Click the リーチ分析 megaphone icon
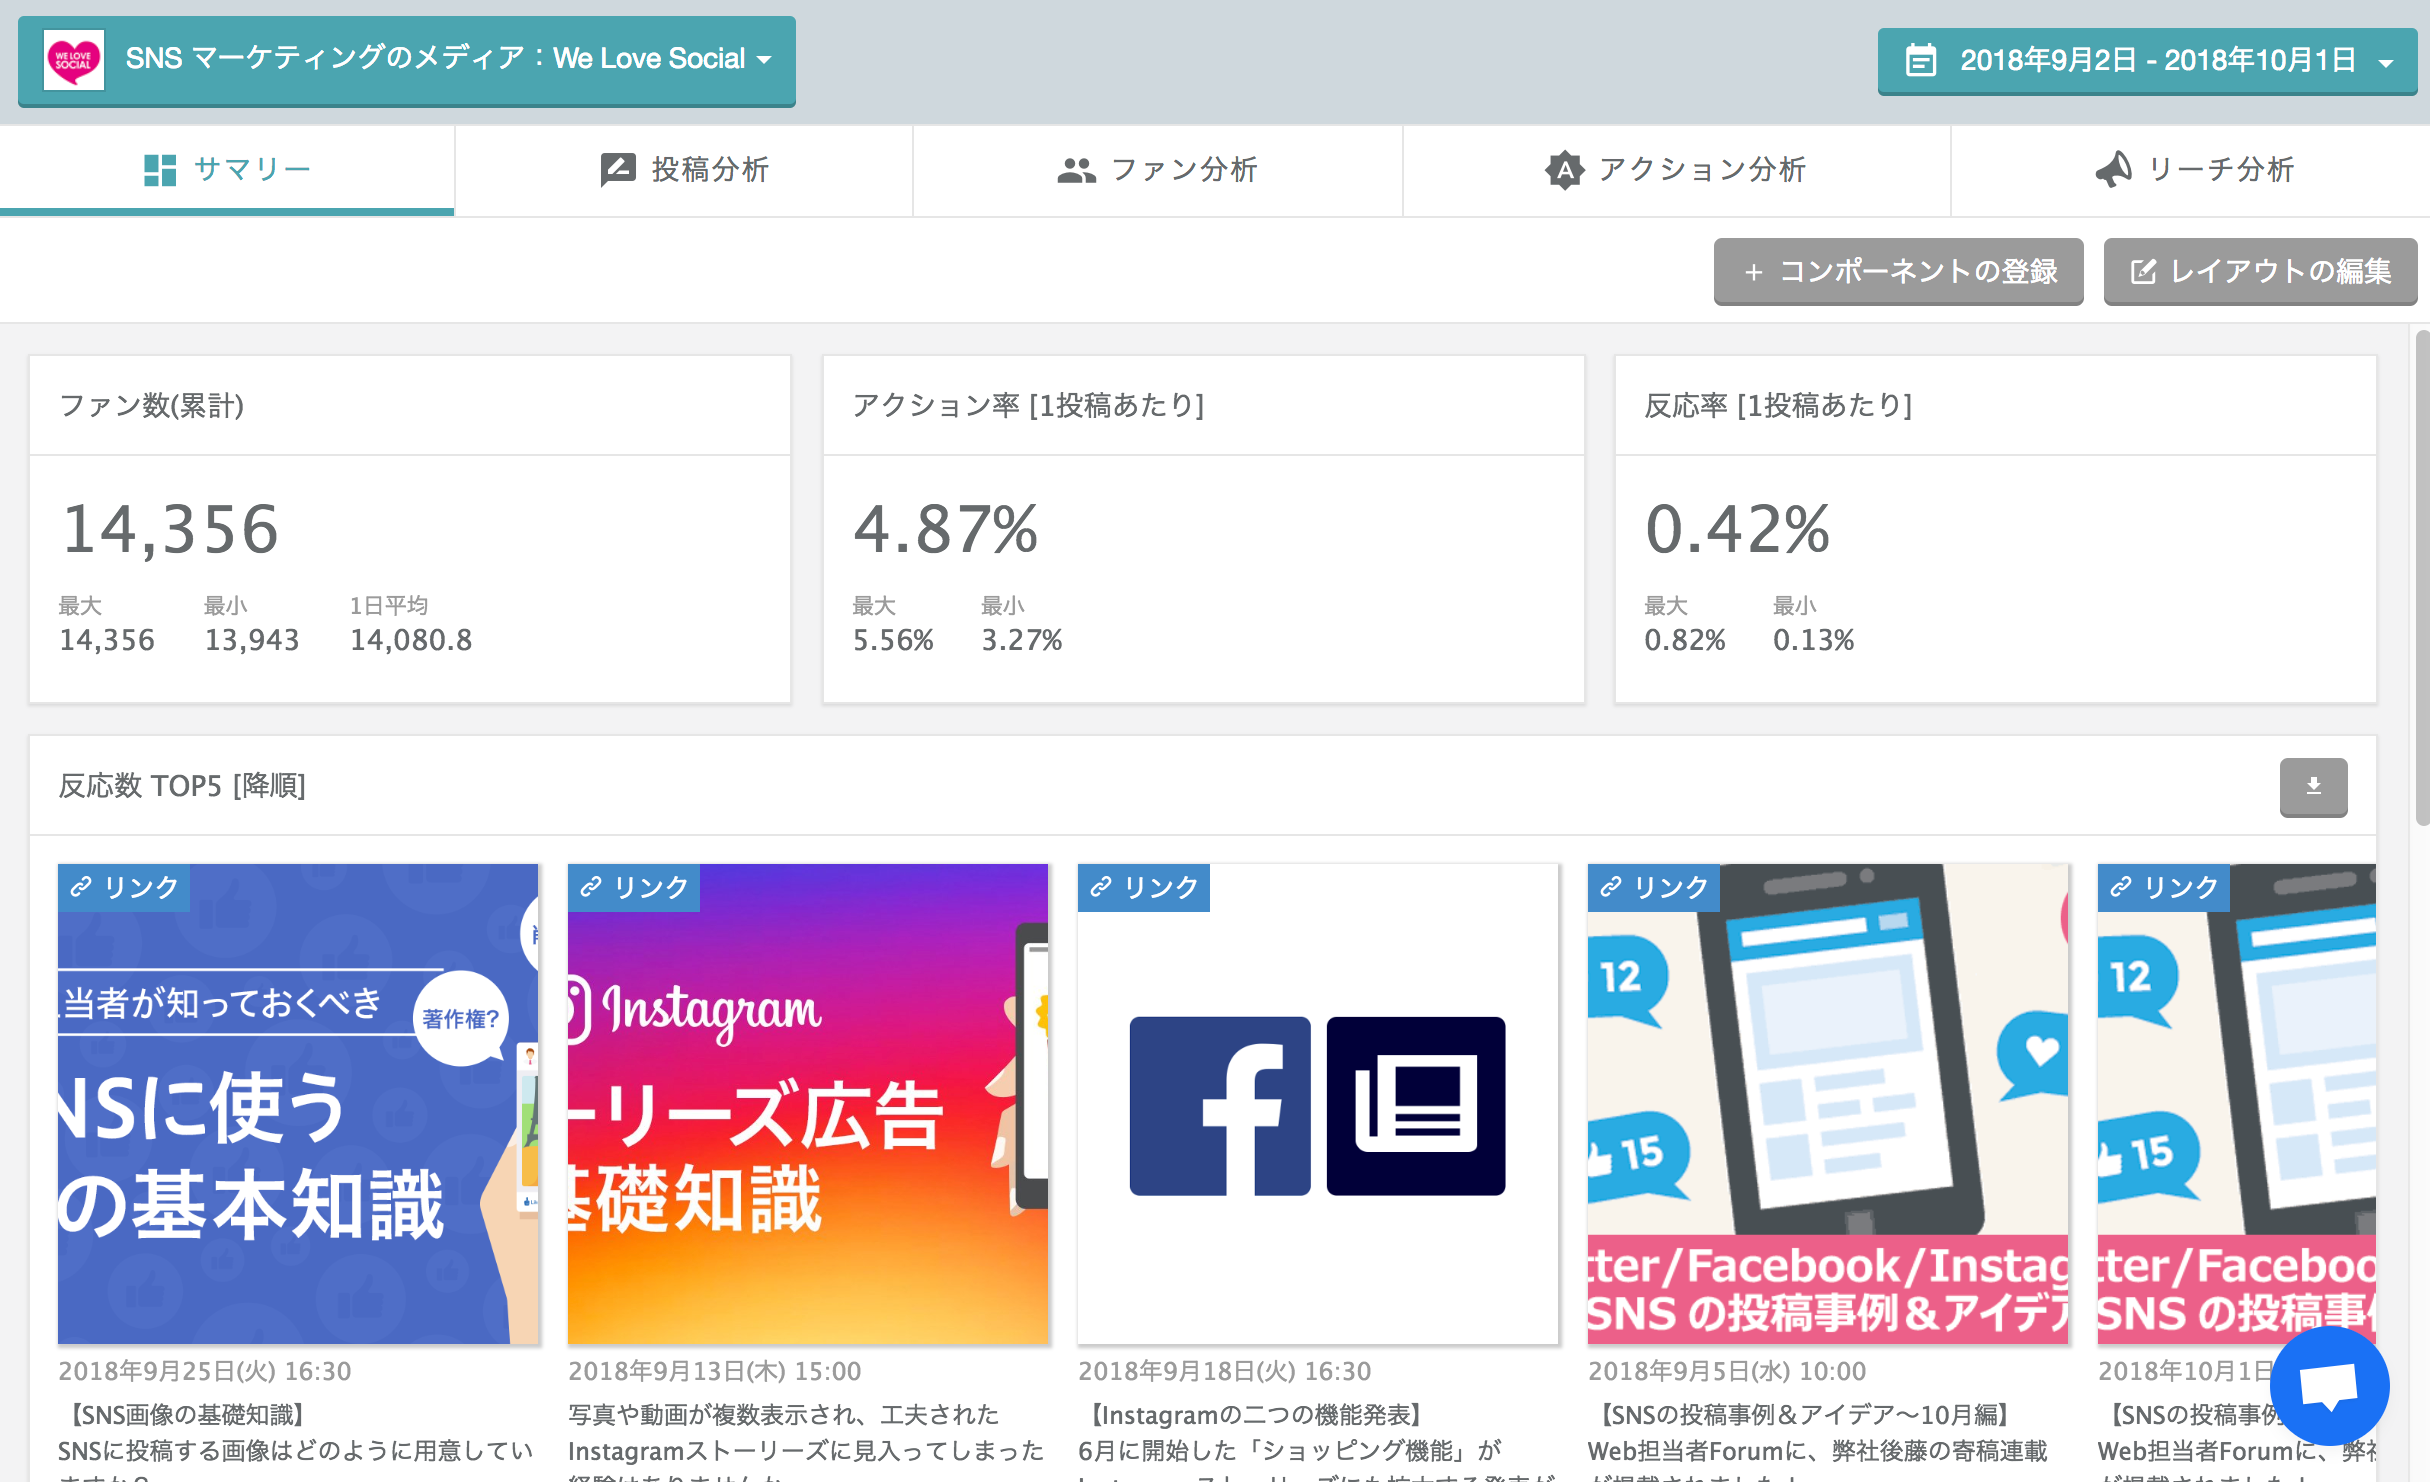Image resolution: width=2430 pixels, height=1482 pixels. [x=2114, y=170]
